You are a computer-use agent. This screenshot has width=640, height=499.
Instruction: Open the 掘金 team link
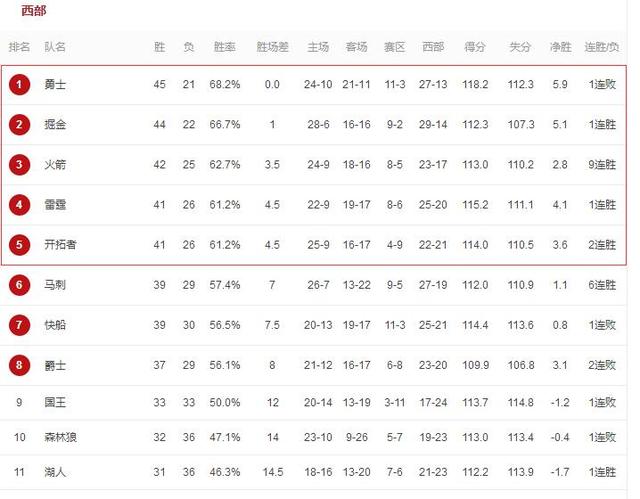coord(55,125)
